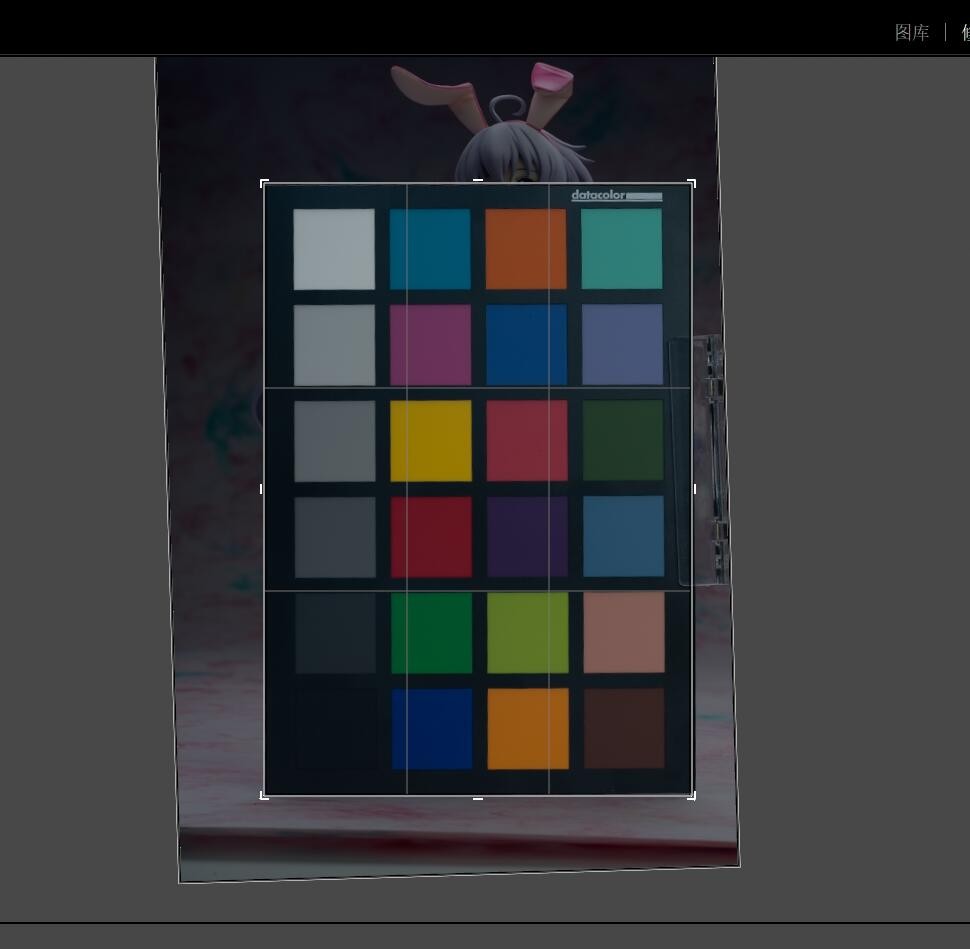Click the right edge middle crop handle
The height and width of the screenshot is (949, 970).
point(694,489)
